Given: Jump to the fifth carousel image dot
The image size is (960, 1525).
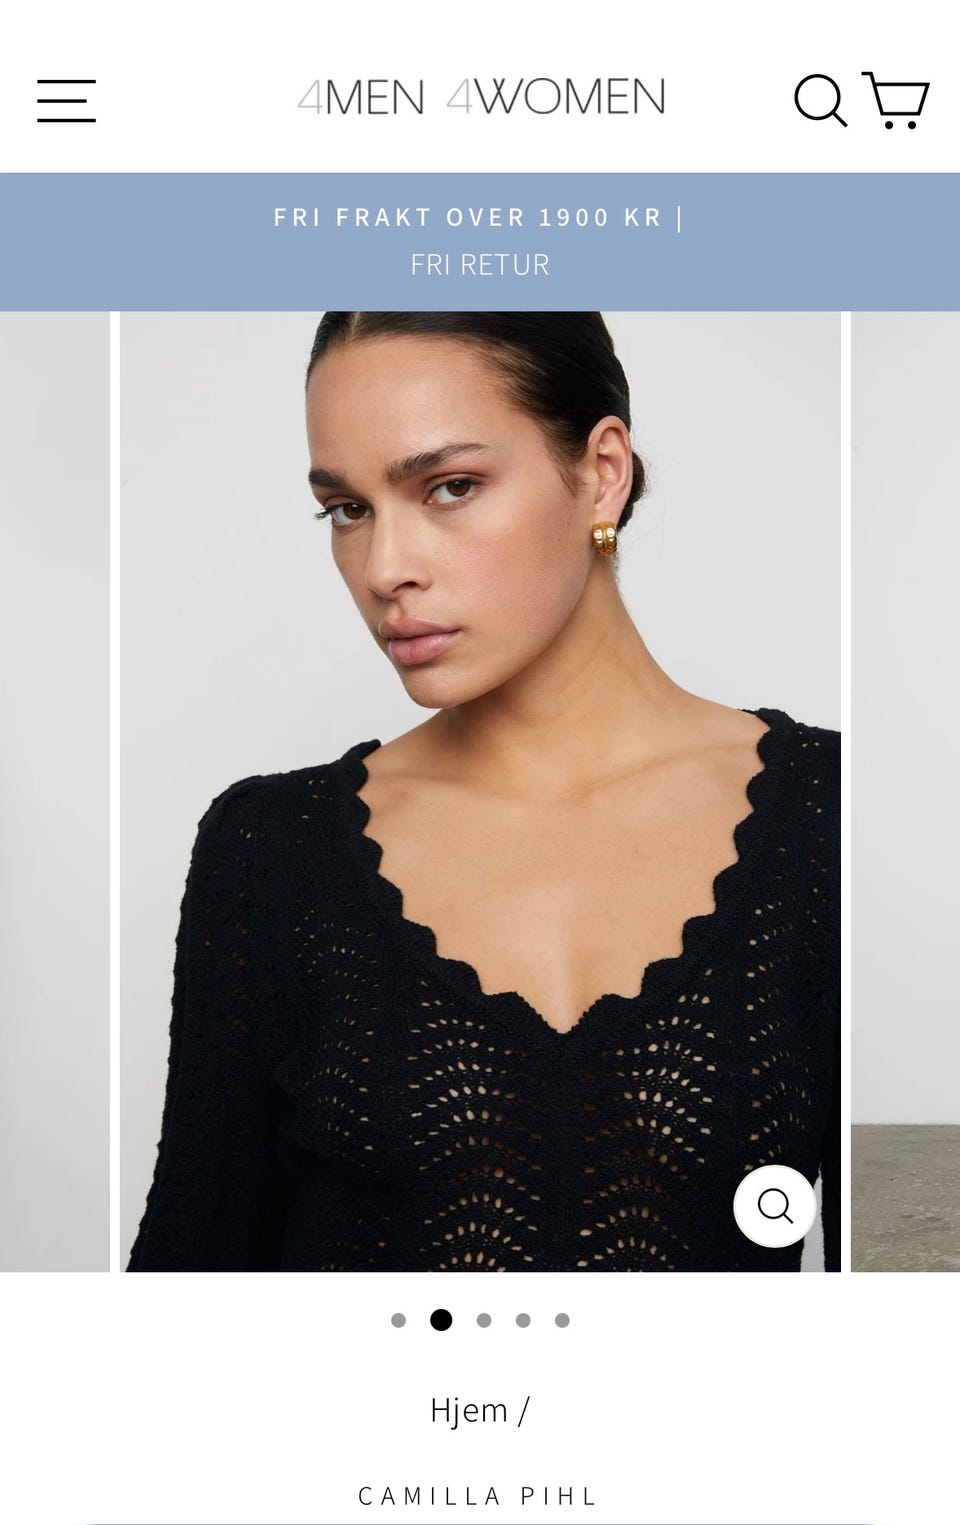Looking at the screenshot, I should (x=562, y=1320).
